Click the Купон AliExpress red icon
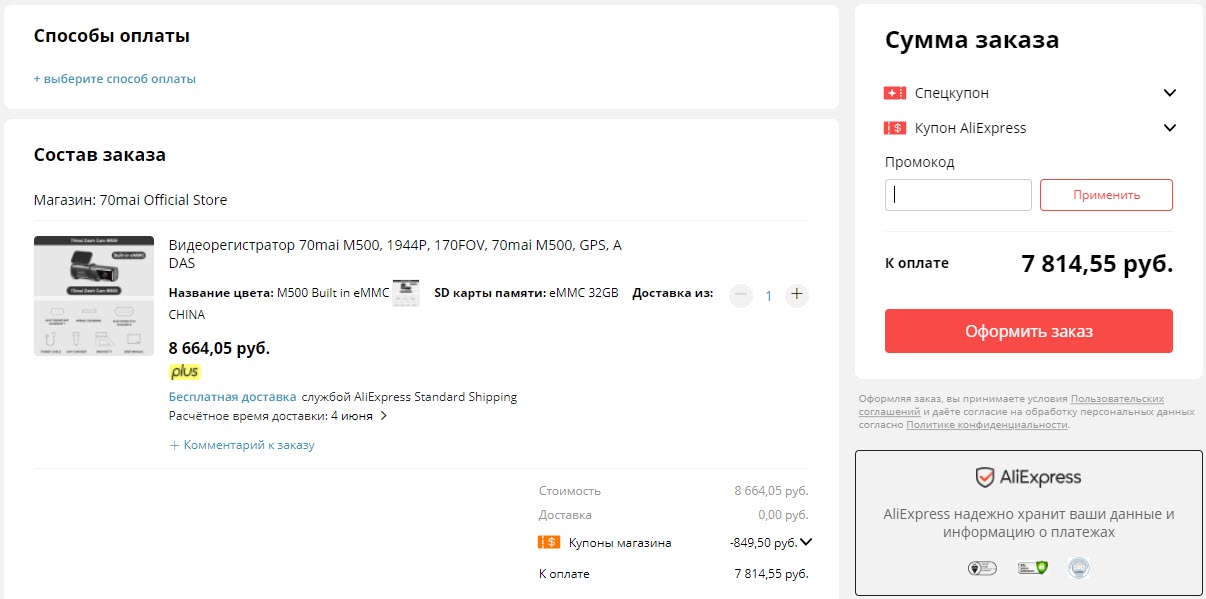Image resolution: width=1206 pixels, height=599 pixels. tap(894, 128)
